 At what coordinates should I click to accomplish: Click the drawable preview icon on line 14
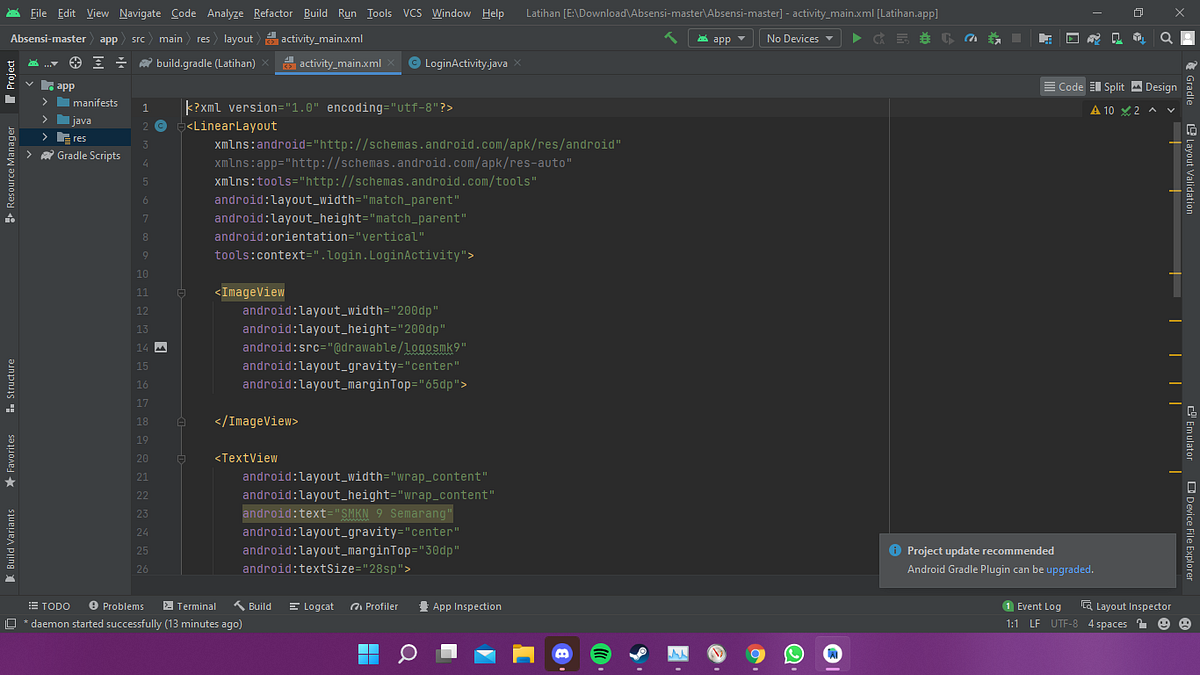click(x=161, y=347)
